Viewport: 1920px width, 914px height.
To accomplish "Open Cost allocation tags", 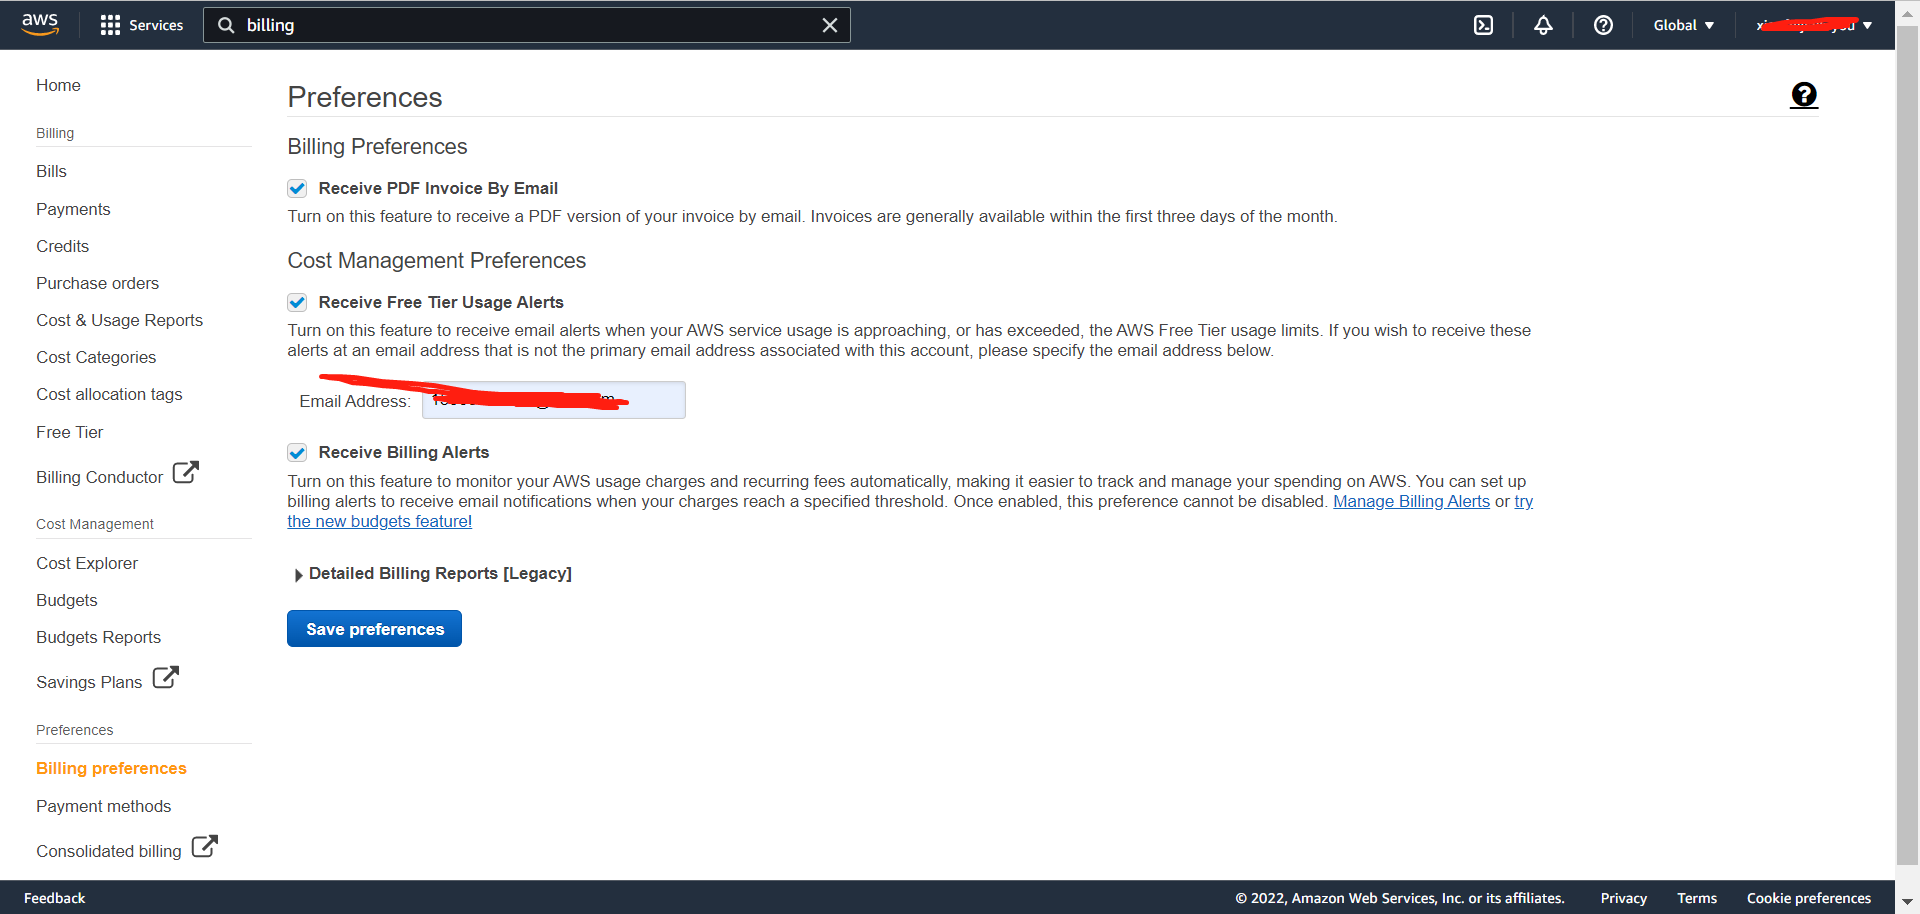I will coord(109,394).
